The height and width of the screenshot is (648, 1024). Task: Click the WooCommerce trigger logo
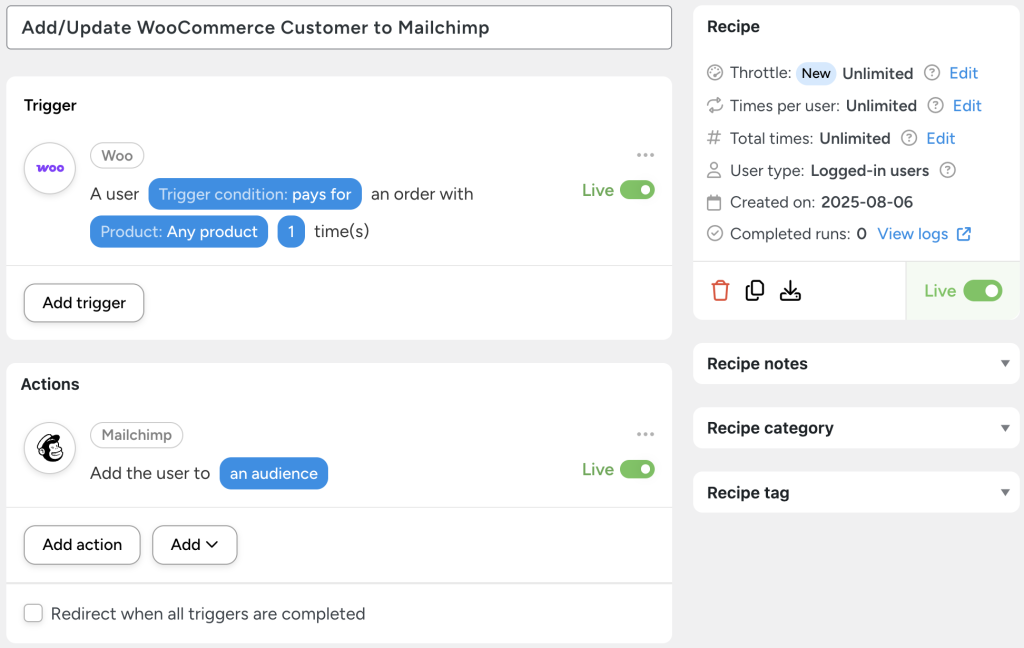pyautogui.click(x=50, y=168)
